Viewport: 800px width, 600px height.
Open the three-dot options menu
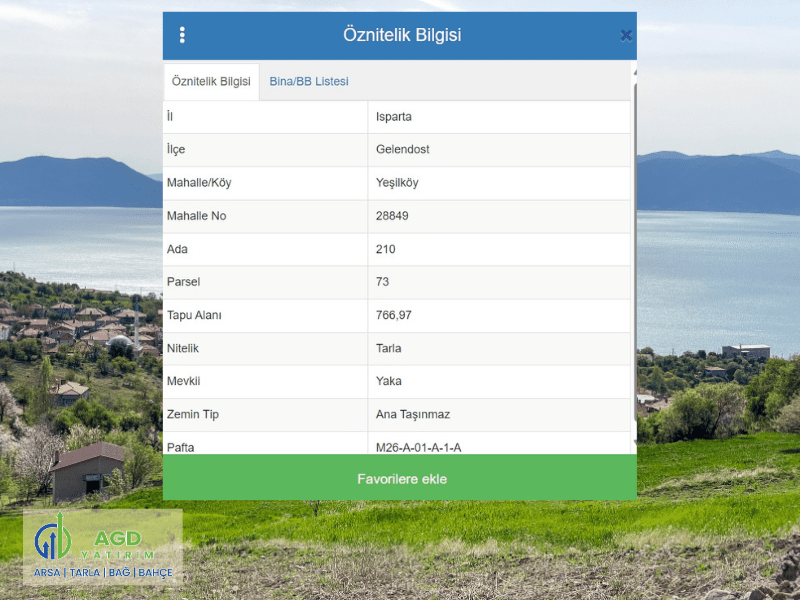[182, 35]
